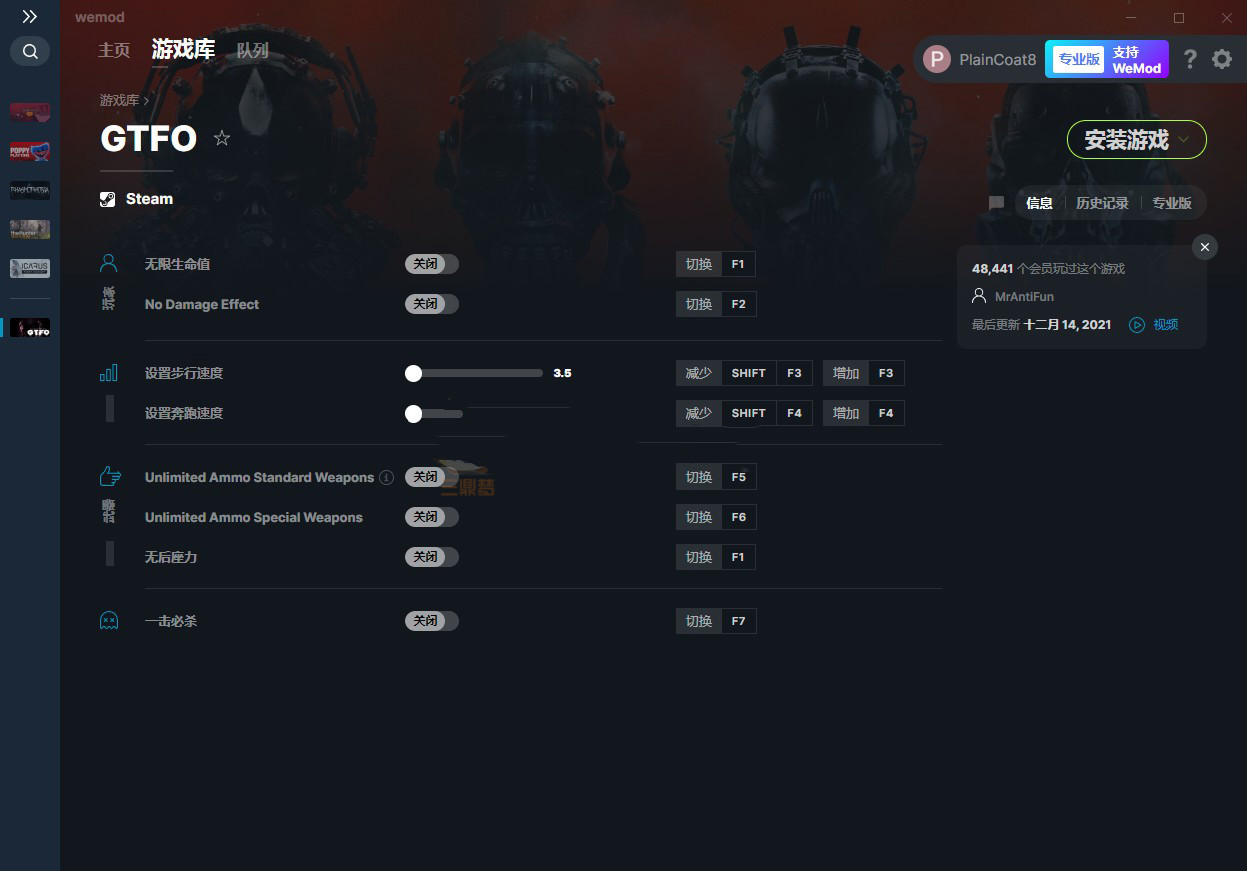Click 减少 SHIFT F3 hotkey for walk speed
1247x871 pixels.
tap(744, 373)
